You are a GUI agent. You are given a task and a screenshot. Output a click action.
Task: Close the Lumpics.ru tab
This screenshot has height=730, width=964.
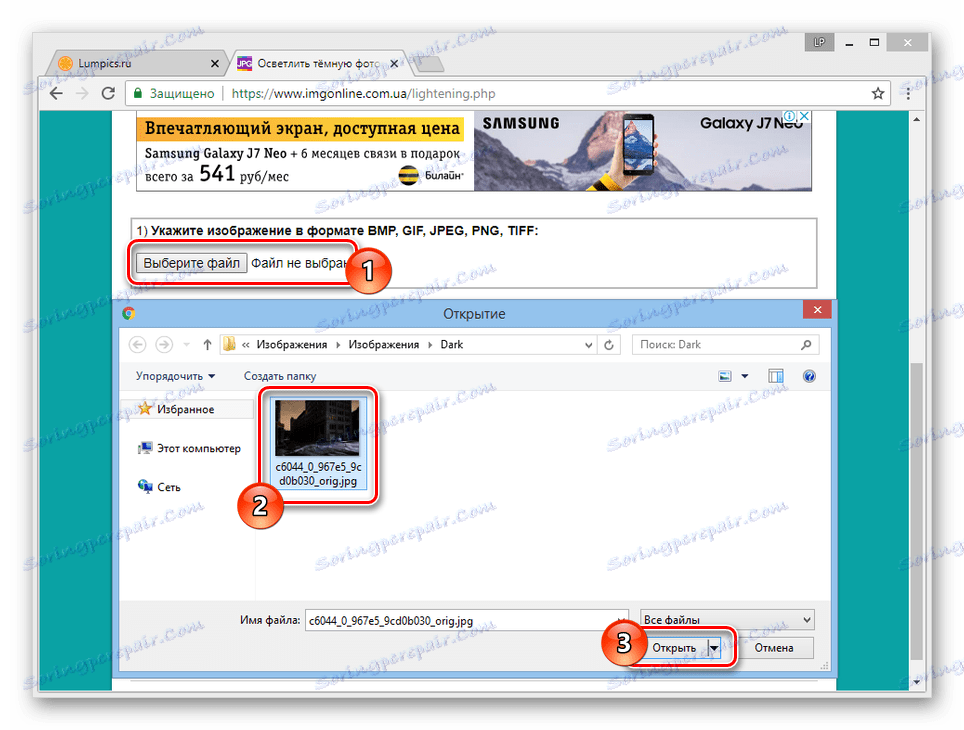[215, 63]
